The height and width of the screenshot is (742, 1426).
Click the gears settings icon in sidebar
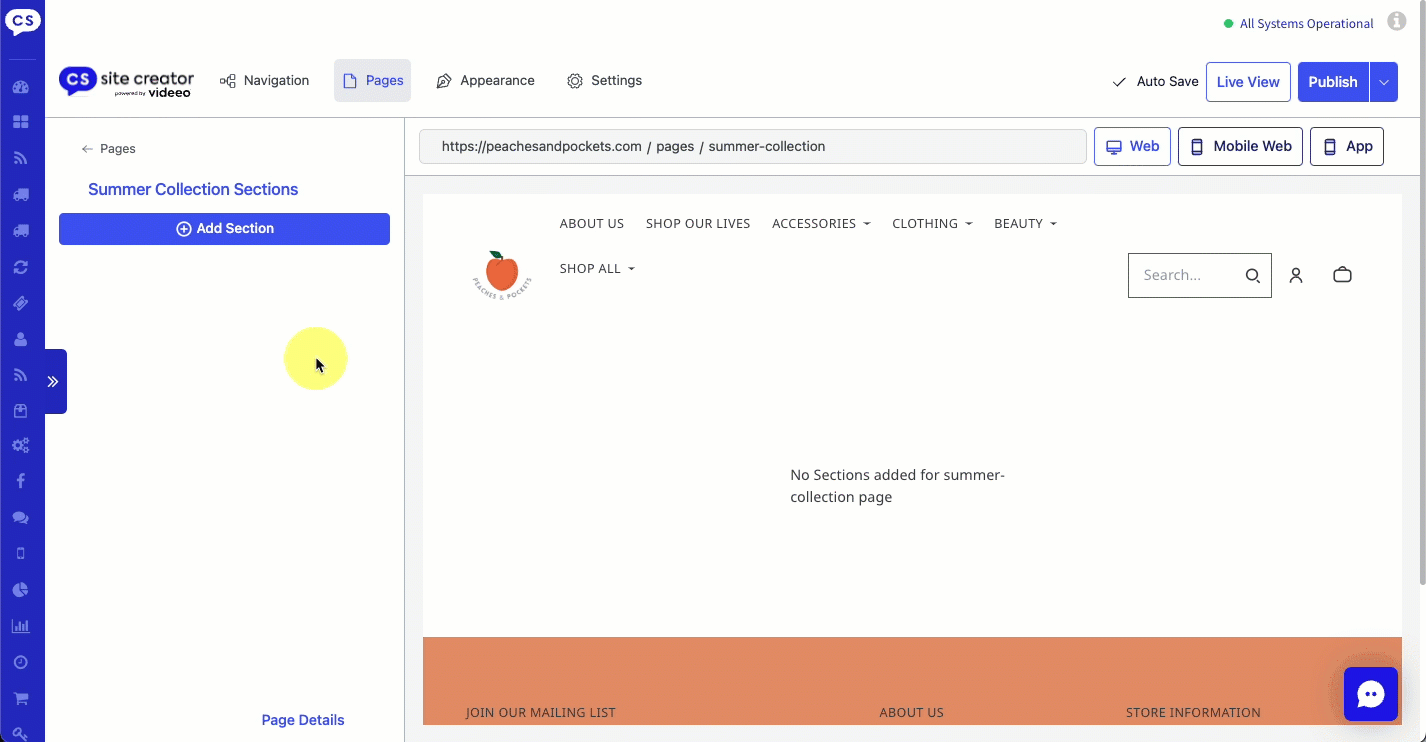point(21,445)
